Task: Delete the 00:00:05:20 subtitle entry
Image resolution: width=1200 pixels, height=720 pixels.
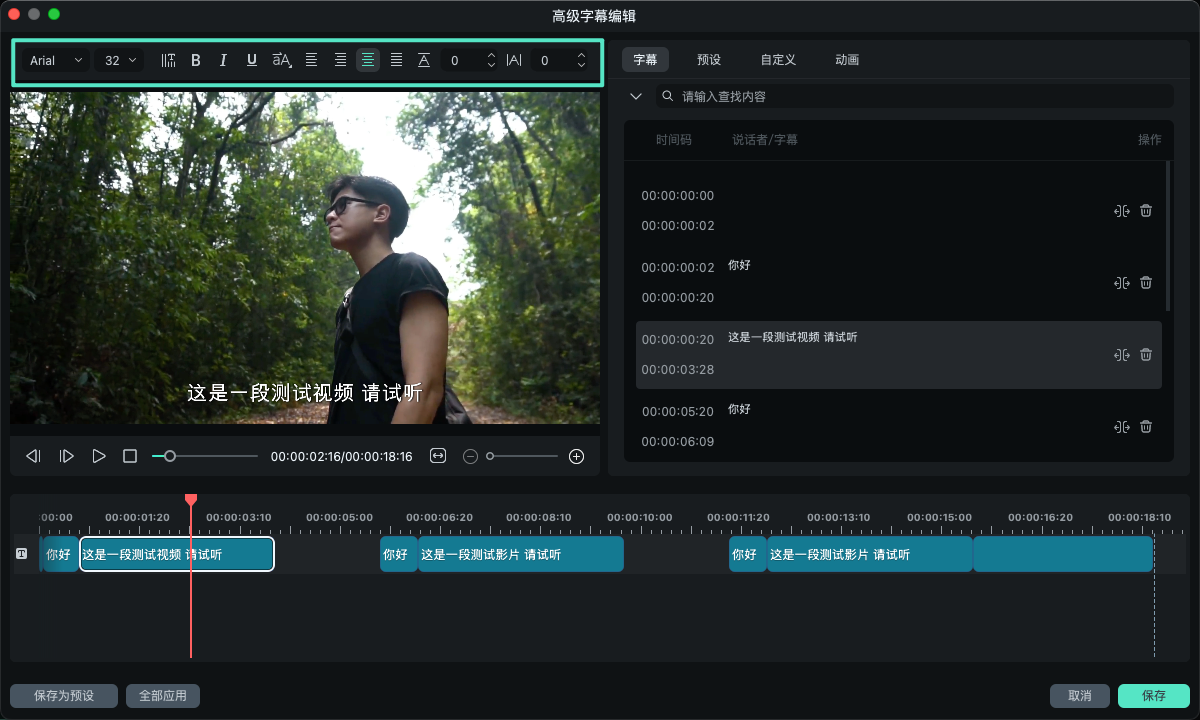Action: (1146, 427)
